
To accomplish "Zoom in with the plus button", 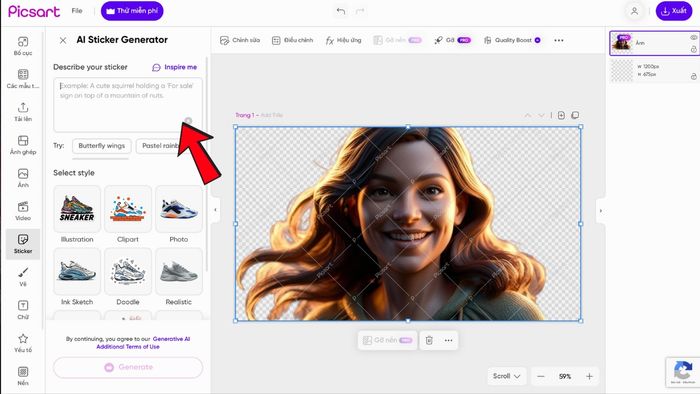I will (589, 376).
